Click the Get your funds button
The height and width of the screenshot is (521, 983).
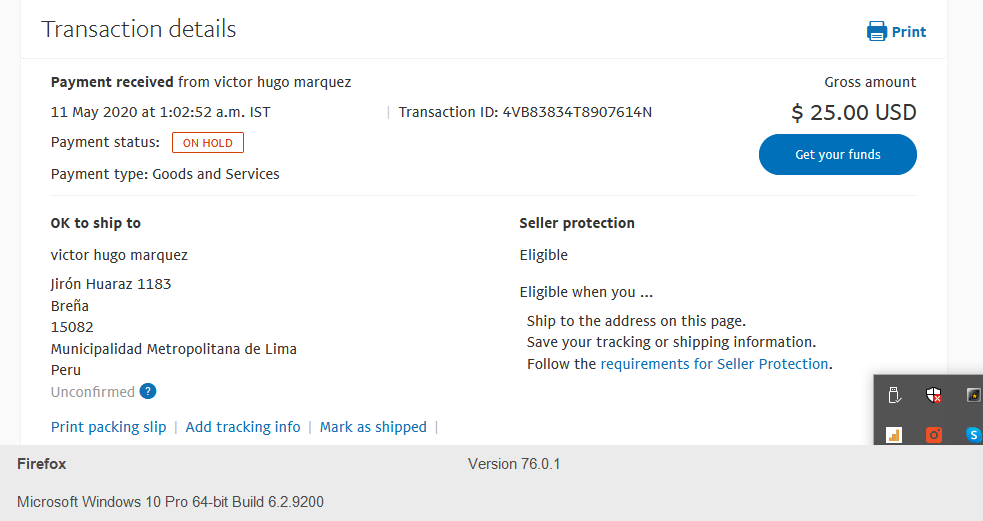pos(838,154)
